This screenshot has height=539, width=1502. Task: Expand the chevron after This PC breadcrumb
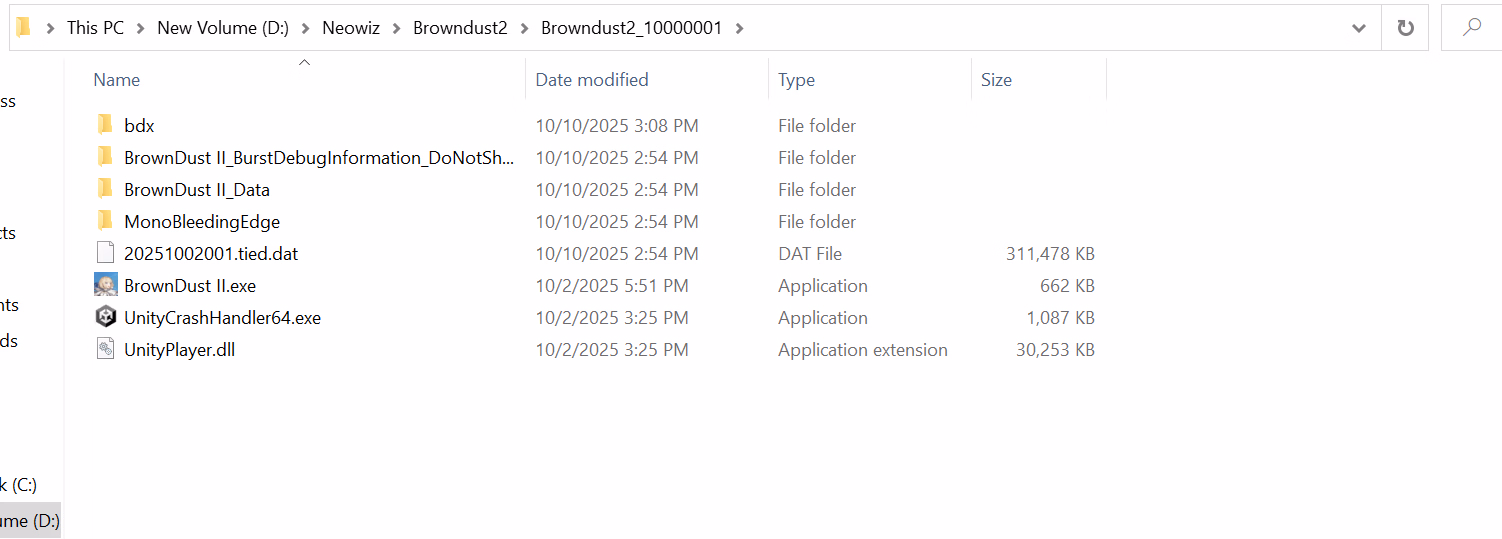pos(141,28)
